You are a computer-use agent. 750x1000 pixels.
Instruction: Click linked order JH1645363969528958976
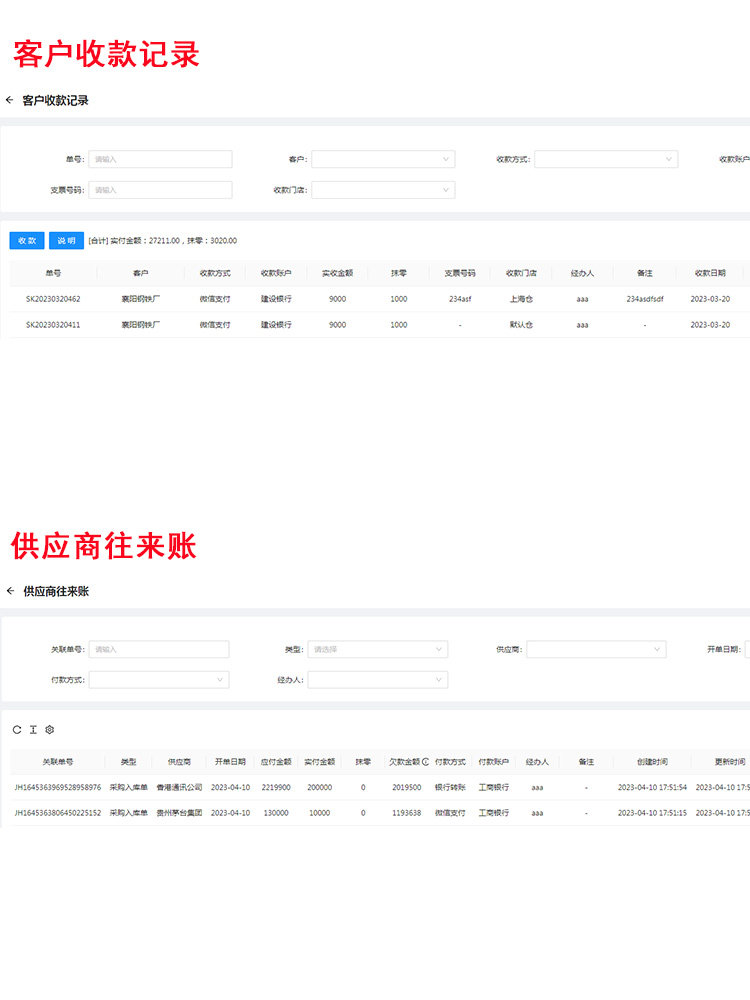click(x=58, y=788)
